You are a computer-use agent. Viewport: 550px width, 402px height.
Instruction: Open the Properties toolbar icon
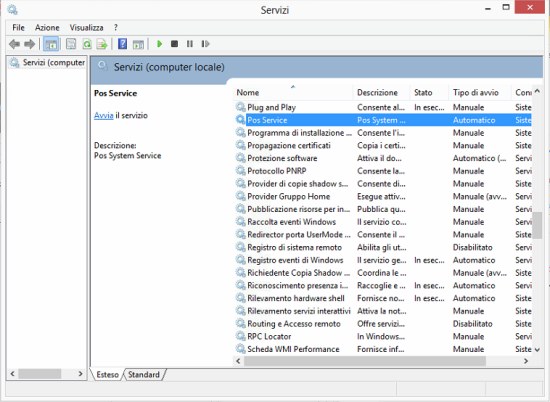pyautogui.click(x=71, y=44)
